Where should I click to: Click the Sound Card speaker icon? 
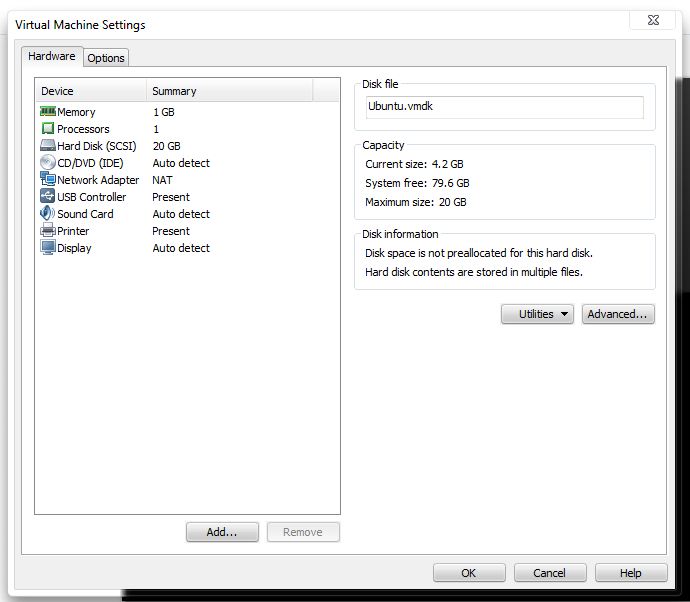(x=48, y=213)
